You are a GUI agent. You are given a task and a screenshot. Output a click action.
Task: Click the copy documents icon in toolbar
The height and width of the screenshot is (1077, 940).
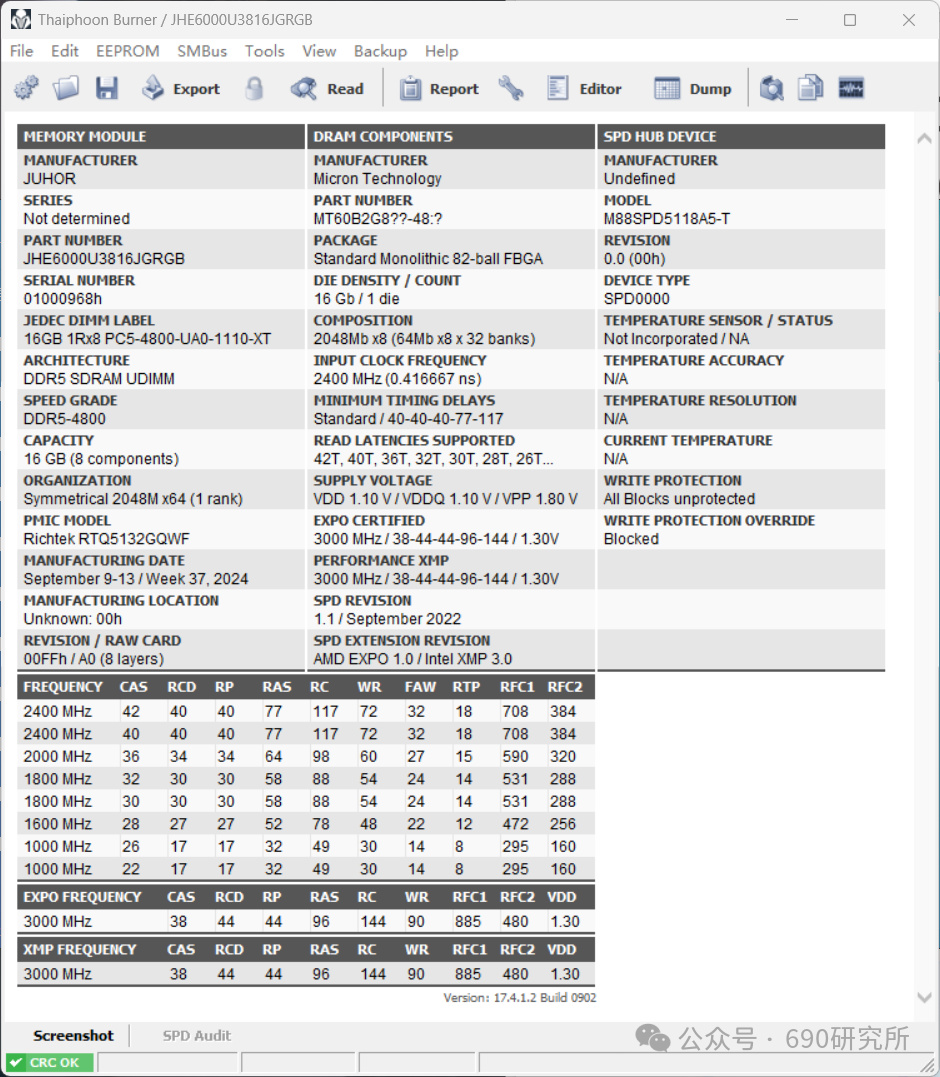click(x=810, y=89)
